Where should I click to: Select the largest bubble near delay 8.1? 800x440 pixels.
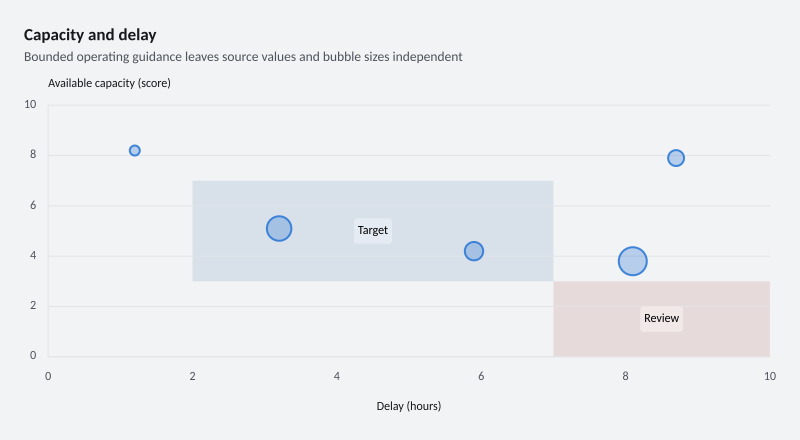coord(633,261)
